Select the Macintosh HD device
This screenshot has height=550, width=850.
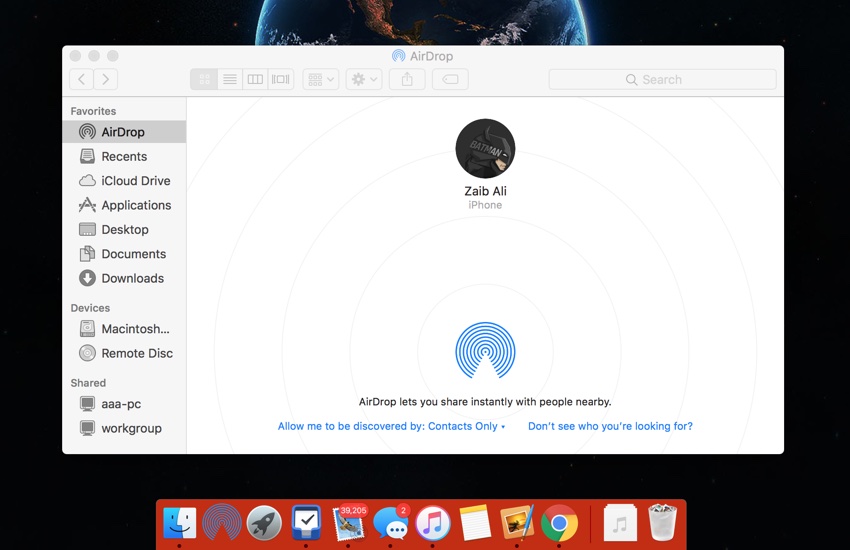point(124,328)
